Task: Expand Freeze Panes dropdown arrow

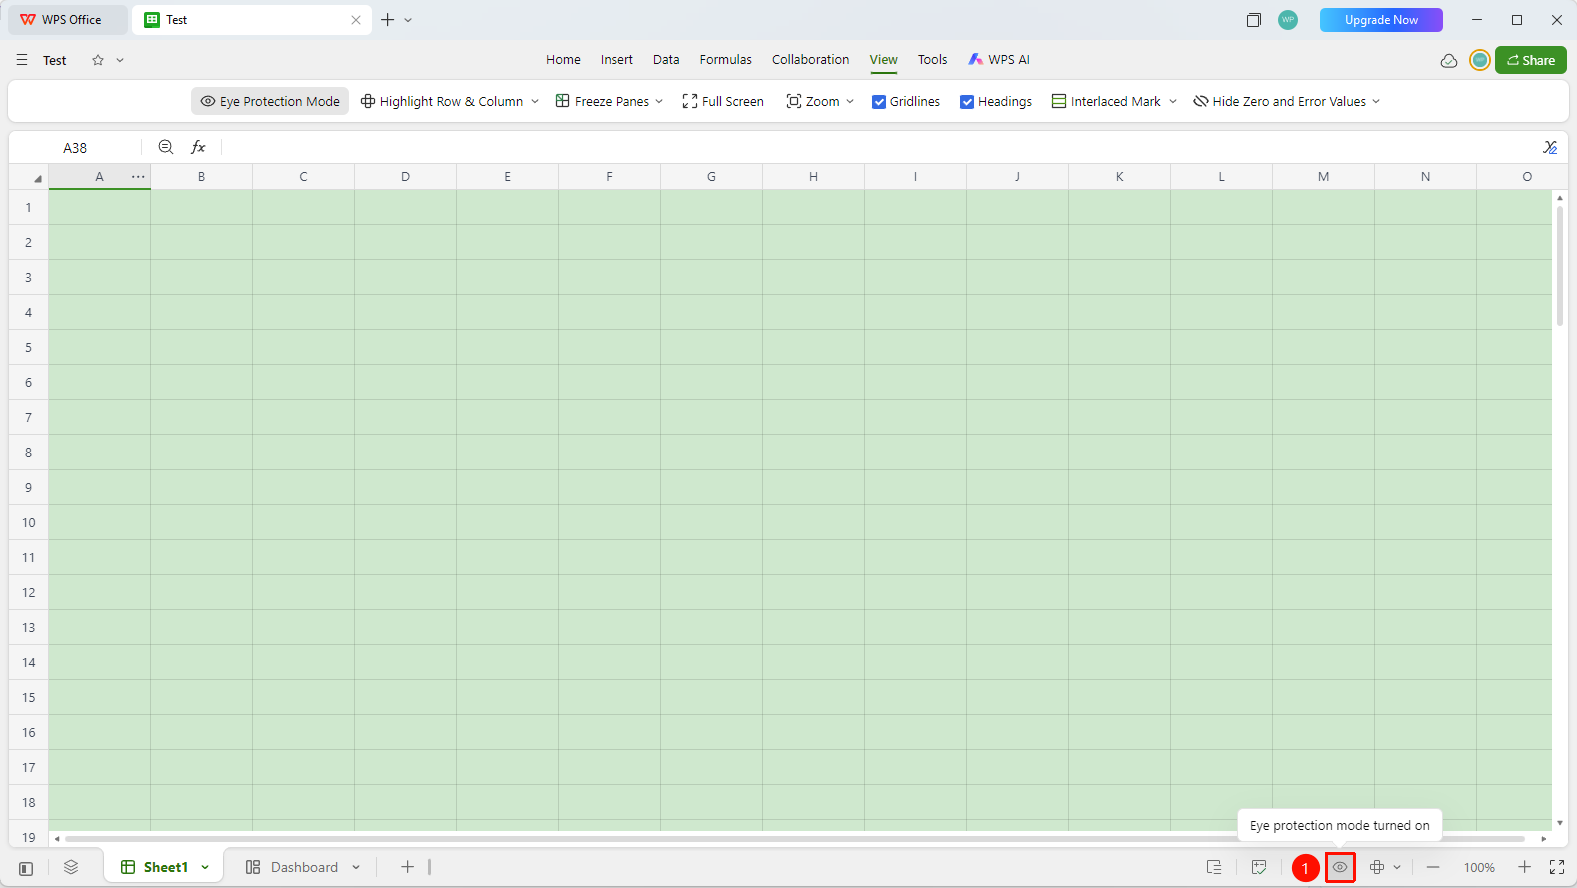Action: point(659,102)
